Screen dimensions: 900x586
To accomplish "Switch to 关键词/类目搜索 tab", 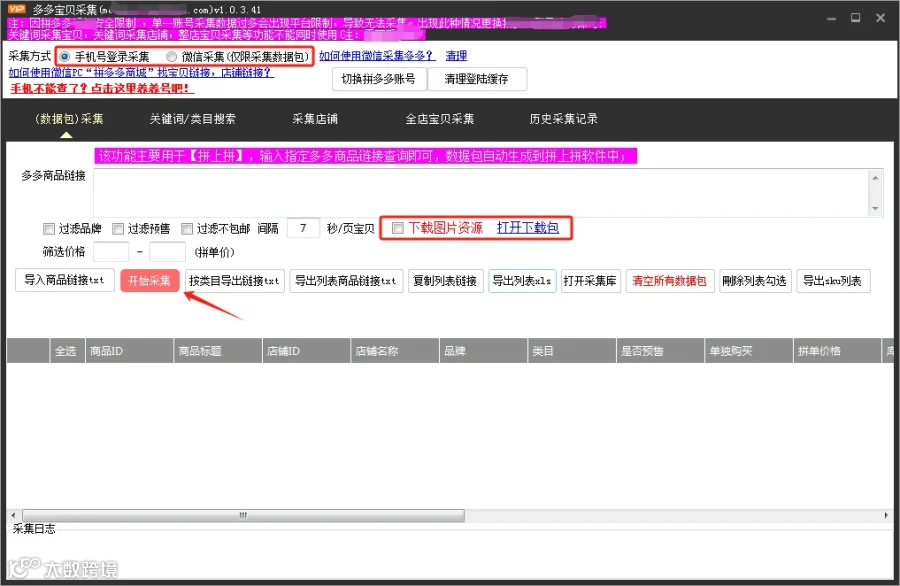I will pos(192,119).
